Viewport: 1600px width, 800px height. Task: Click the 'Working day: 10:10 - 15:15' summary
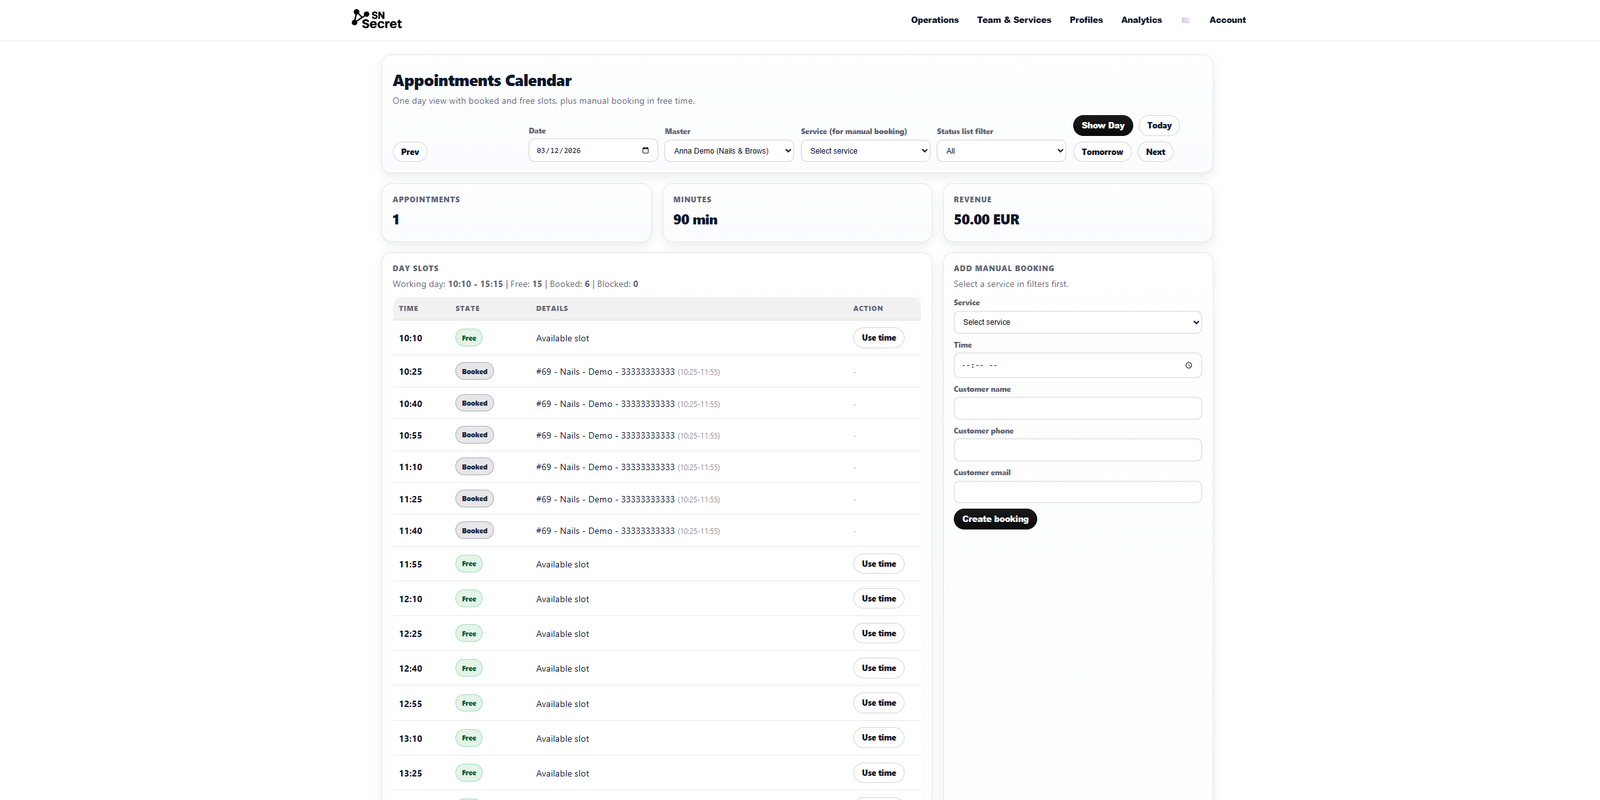pyautogui.click(x=447, y=284)
